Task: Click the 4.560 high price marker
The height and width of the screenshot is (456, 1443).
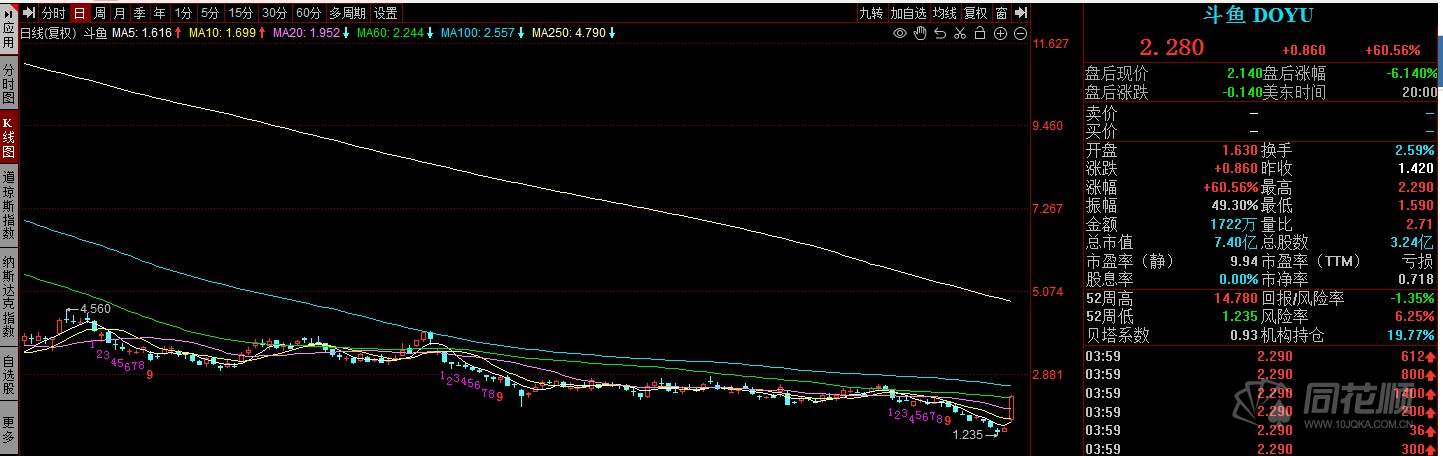Action: point(93,309)
